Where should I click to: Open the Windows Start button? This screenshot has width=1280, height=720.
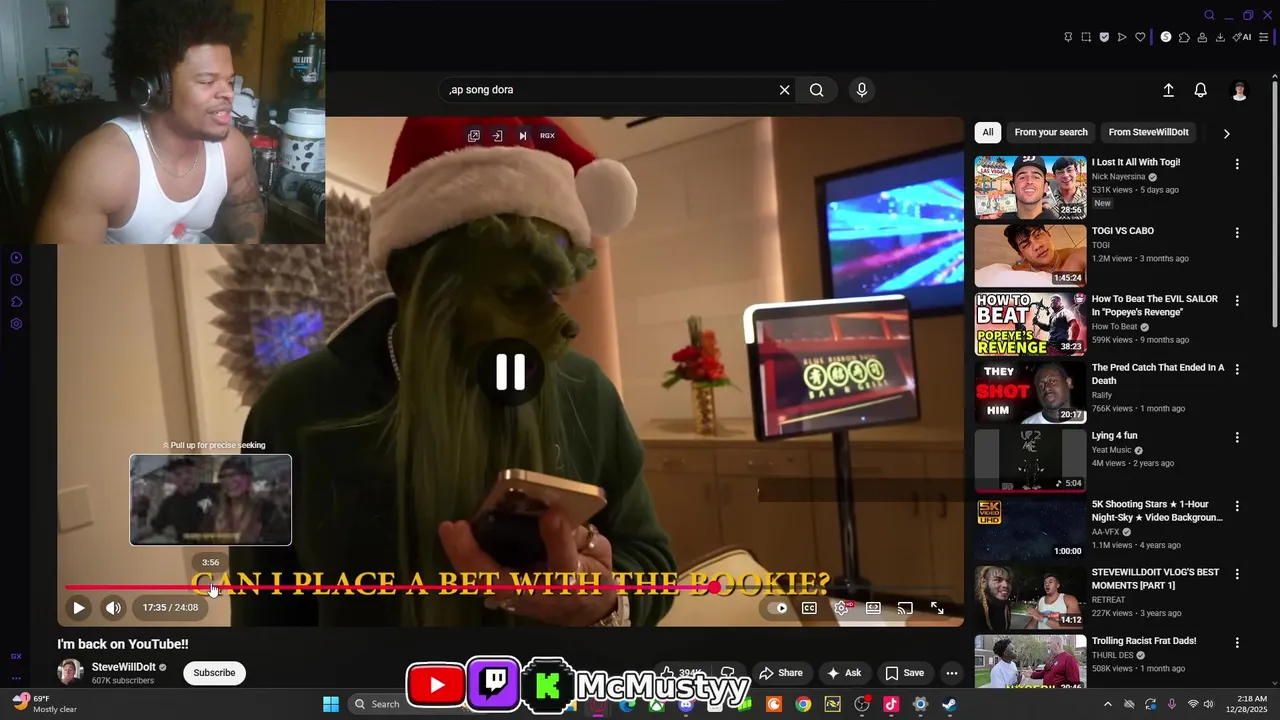point(331,704)
